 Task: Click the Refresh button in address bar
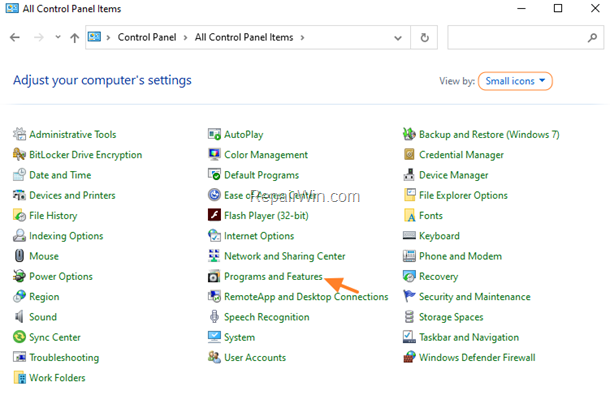(x=424, y=37)
